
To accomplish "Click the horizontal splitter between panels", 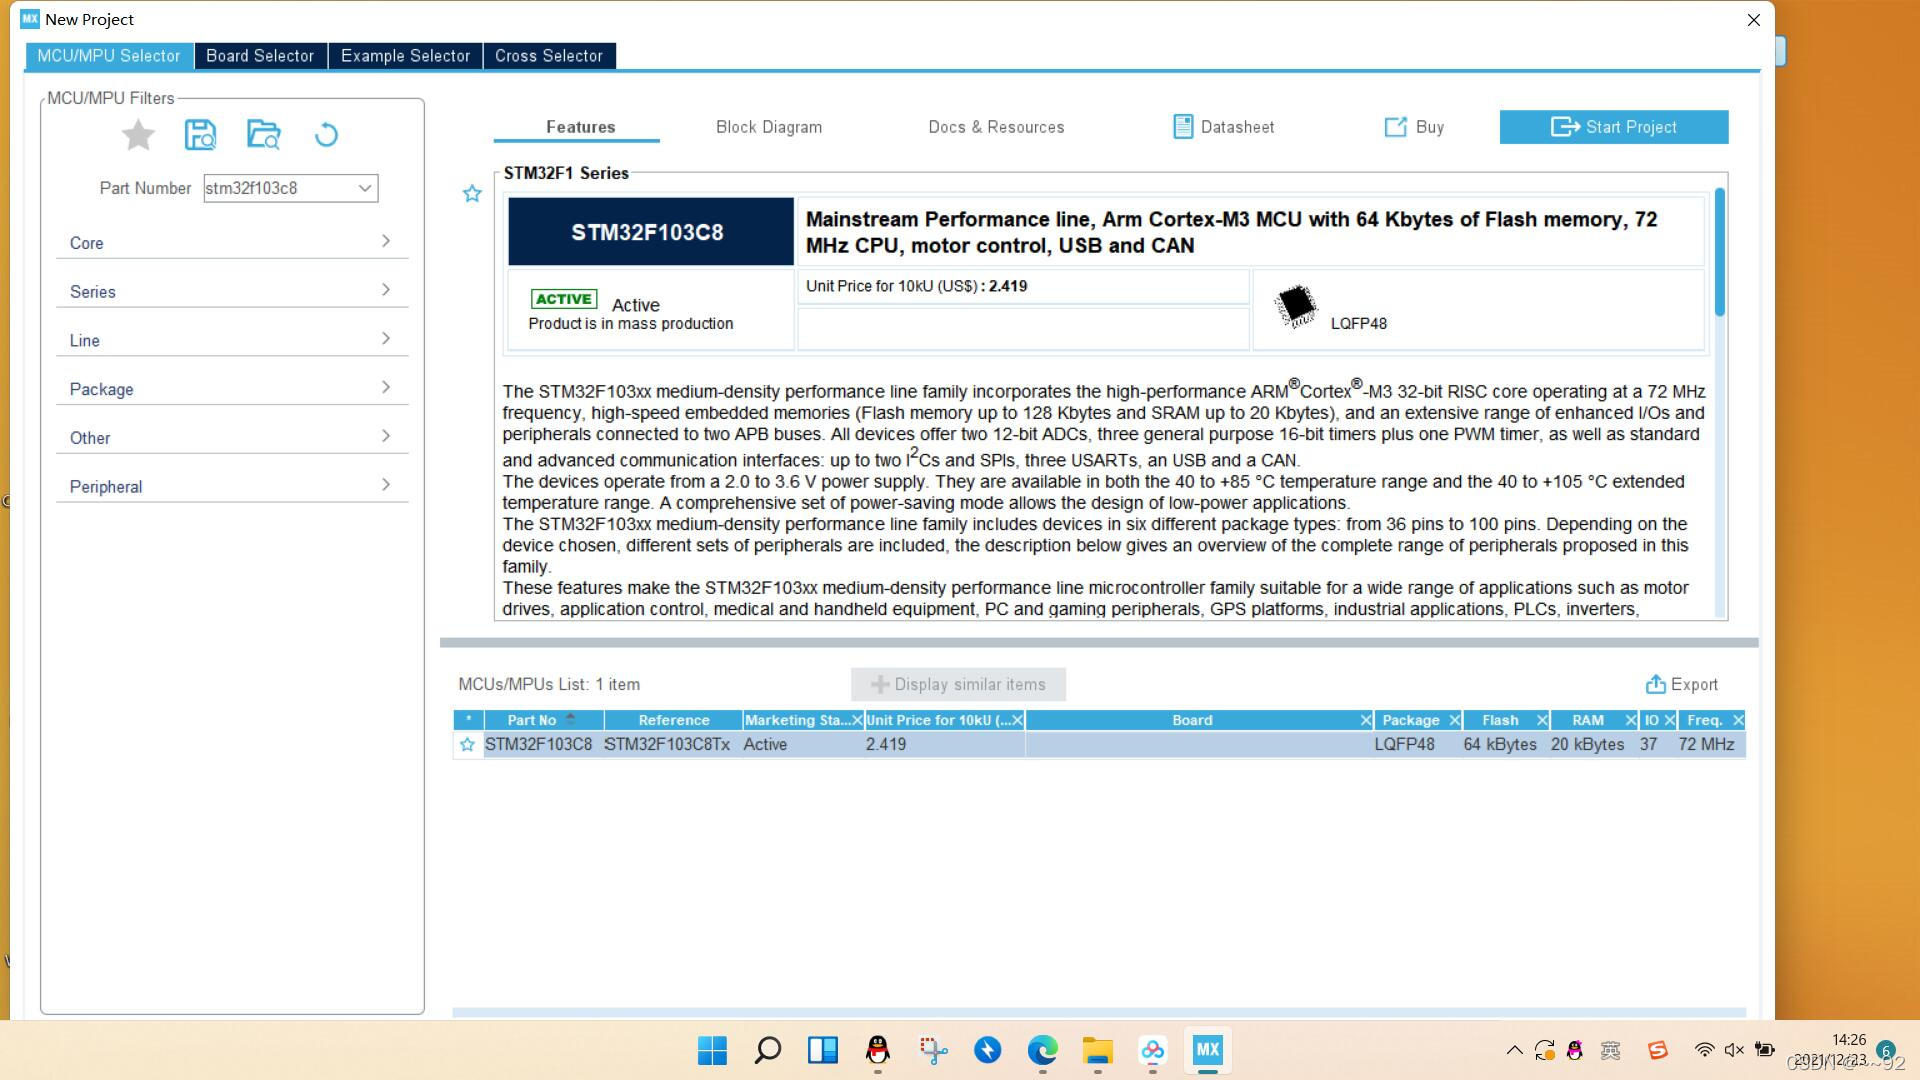I will point(1099,643).
